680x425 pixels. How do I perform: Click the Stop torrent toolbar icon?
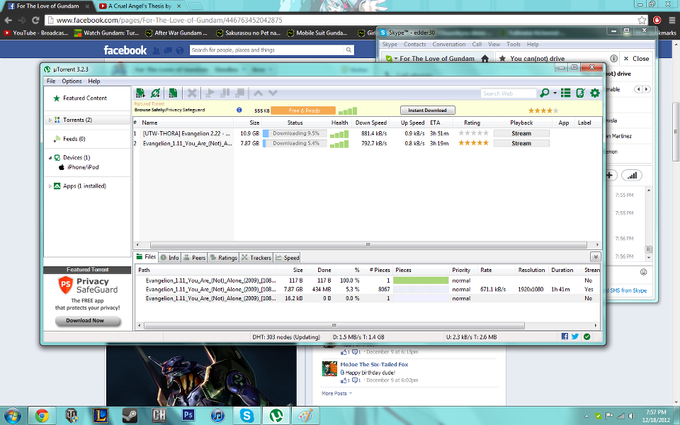point(240,93)
